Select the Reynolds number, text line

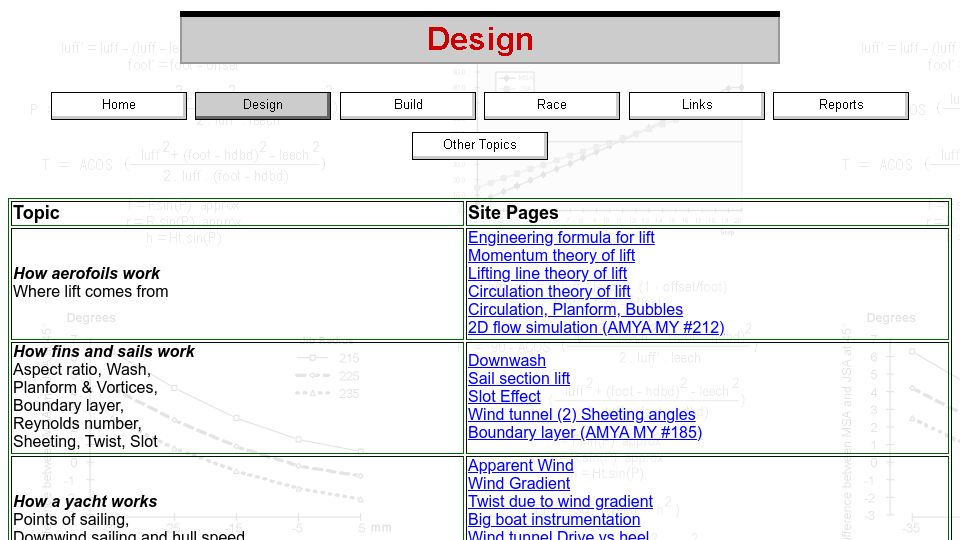(x=77, y=424)
